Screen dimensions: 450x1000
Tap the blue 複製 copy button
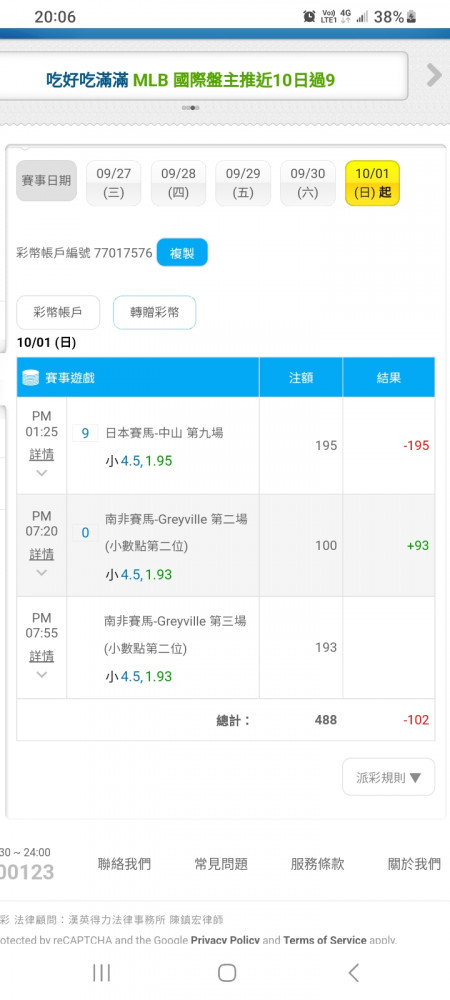point(182,253)
